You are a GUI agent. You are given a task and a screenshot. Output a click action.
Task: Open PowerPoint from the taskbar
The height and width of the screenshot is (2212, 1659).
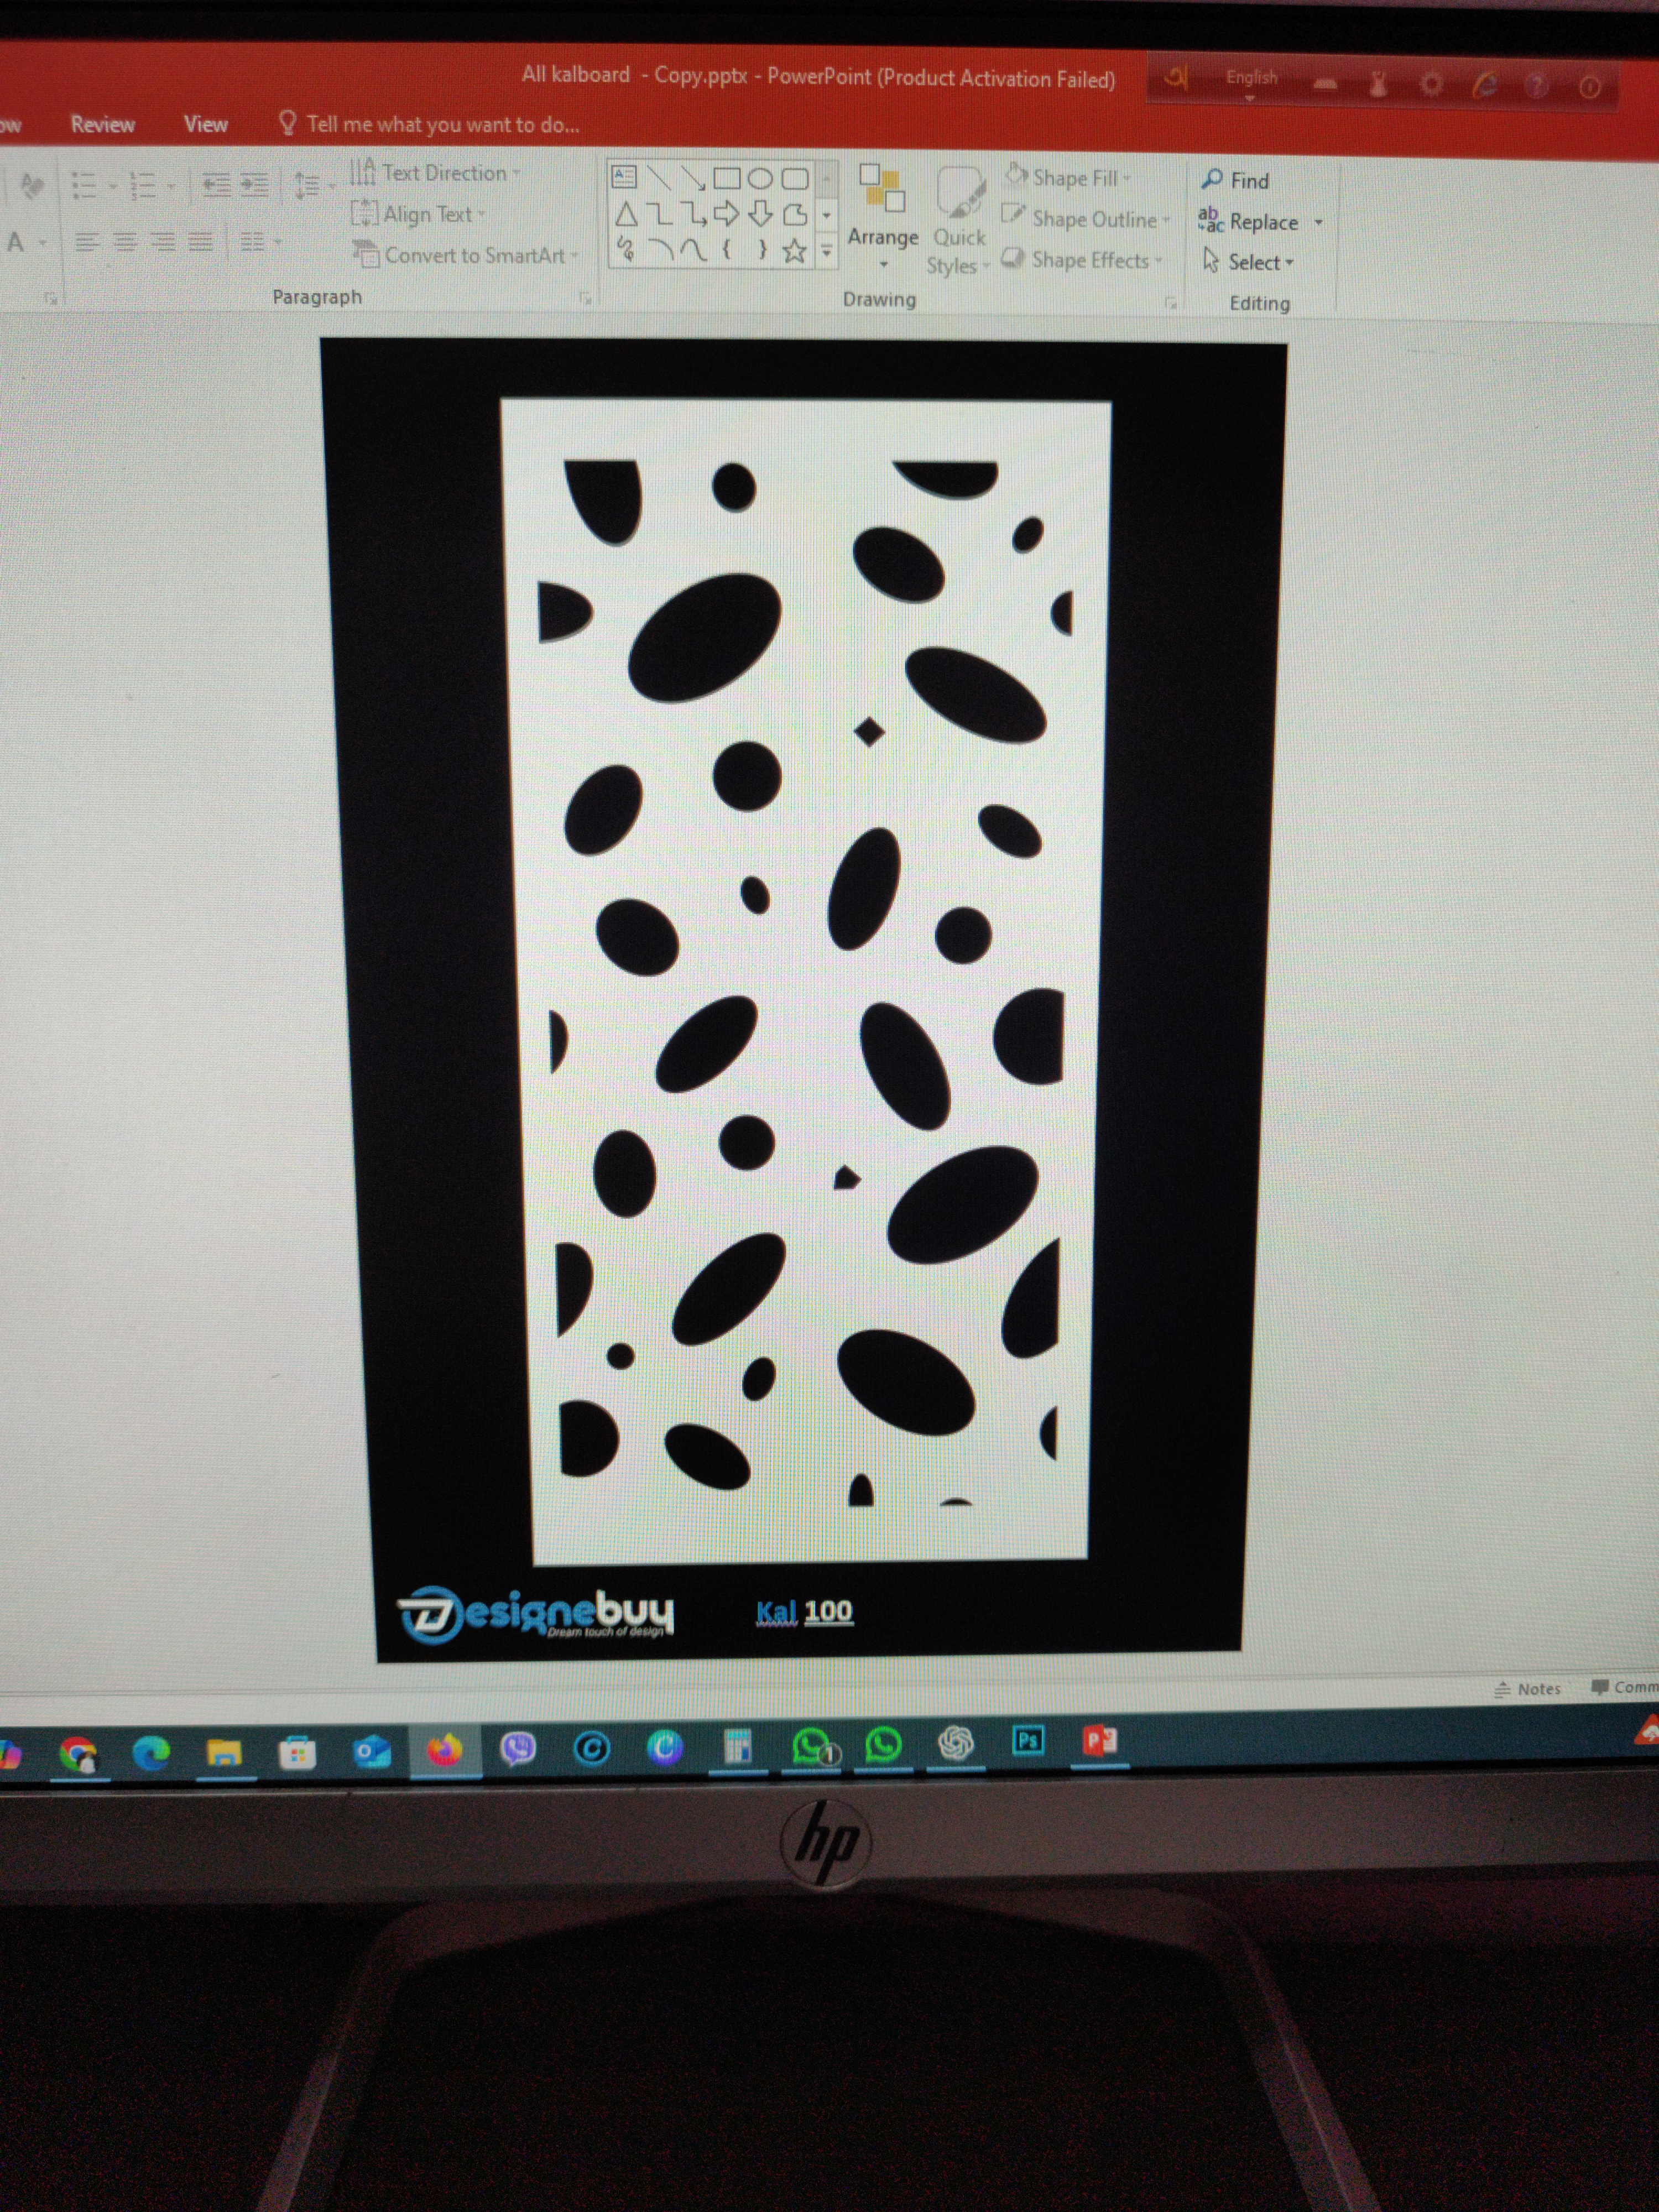point(1100,1741)
